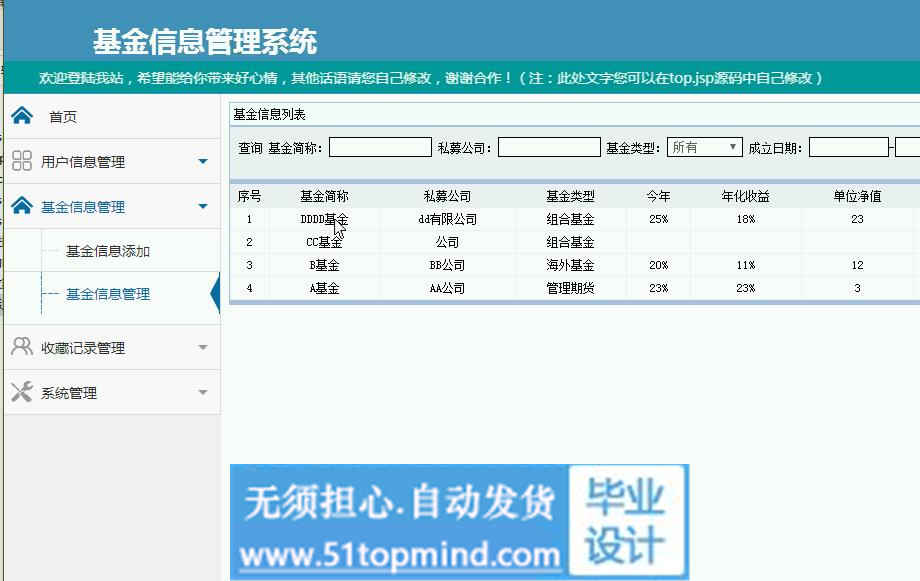Viewport: 920px width, 581px height.
Task: Open 收藏记录管理 menu label
Action: (83, 348)
